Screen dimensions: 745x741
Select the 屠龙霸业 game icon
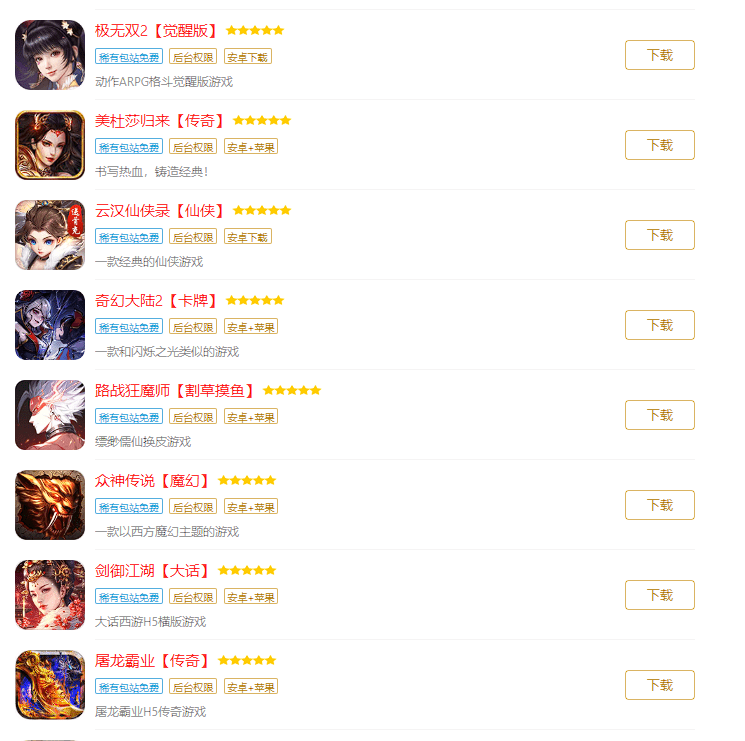pyautogui.click(x=50, y=685)
